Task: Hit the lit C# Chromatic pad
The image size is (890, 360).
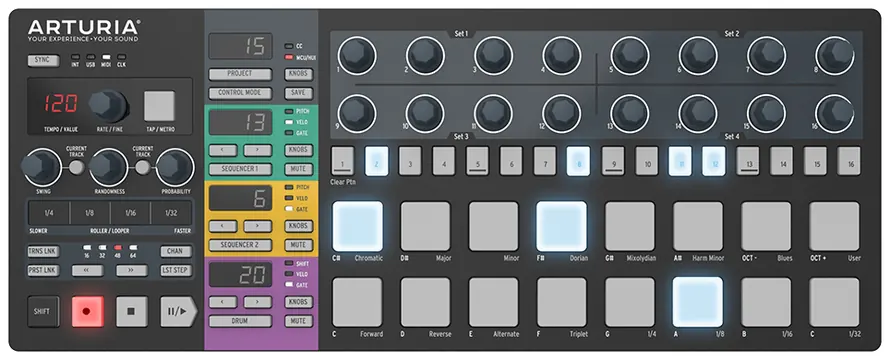Action: coord(358,226)
